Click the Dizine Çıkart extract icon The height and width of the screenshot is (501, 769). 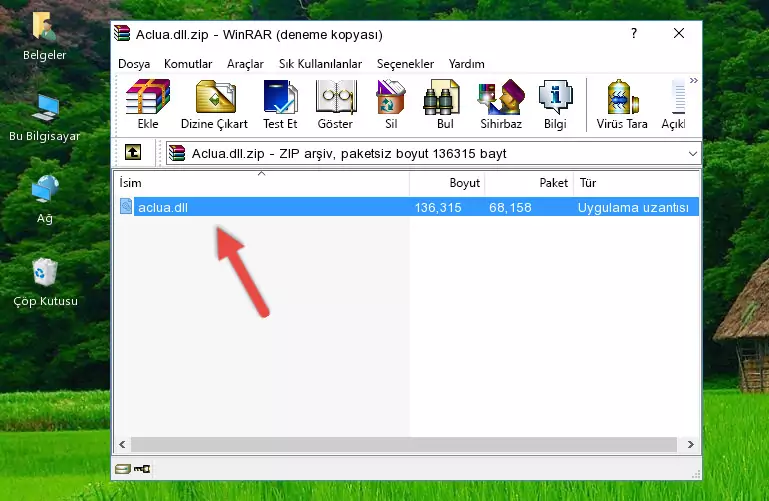pos(215,104)
